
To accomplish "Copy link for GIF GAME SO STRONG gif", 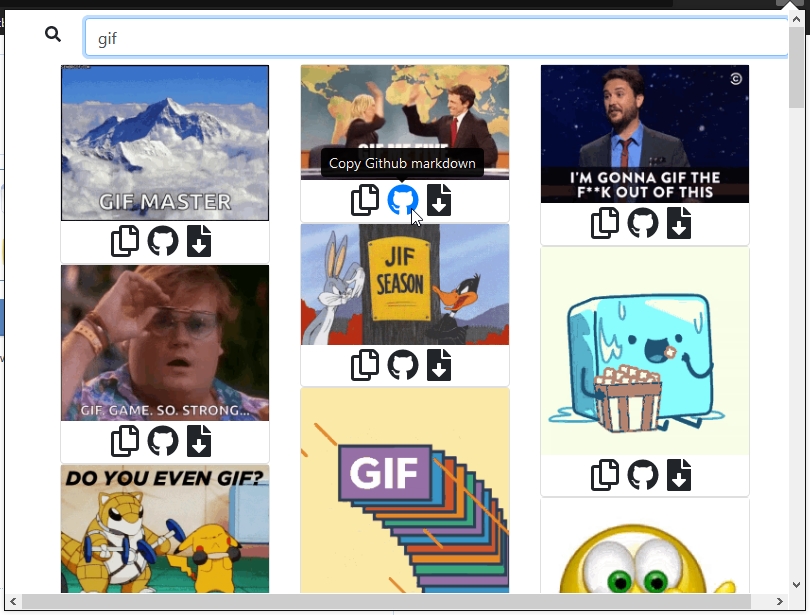I will (x=125, y=441).
